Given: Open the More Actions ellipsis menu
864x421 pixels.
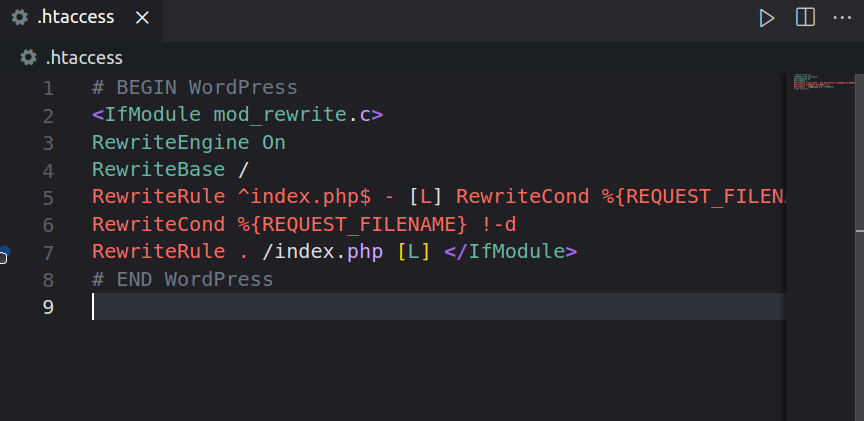Looking at the screenshot, I should coord(842,18).
